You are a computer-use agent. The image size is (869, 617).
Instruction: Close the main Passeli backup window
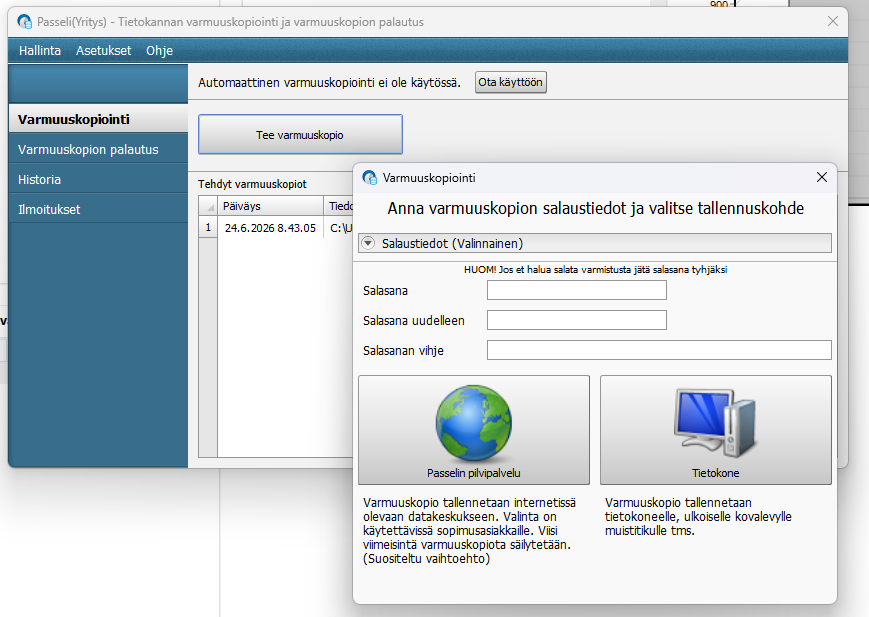pos(832,21)
